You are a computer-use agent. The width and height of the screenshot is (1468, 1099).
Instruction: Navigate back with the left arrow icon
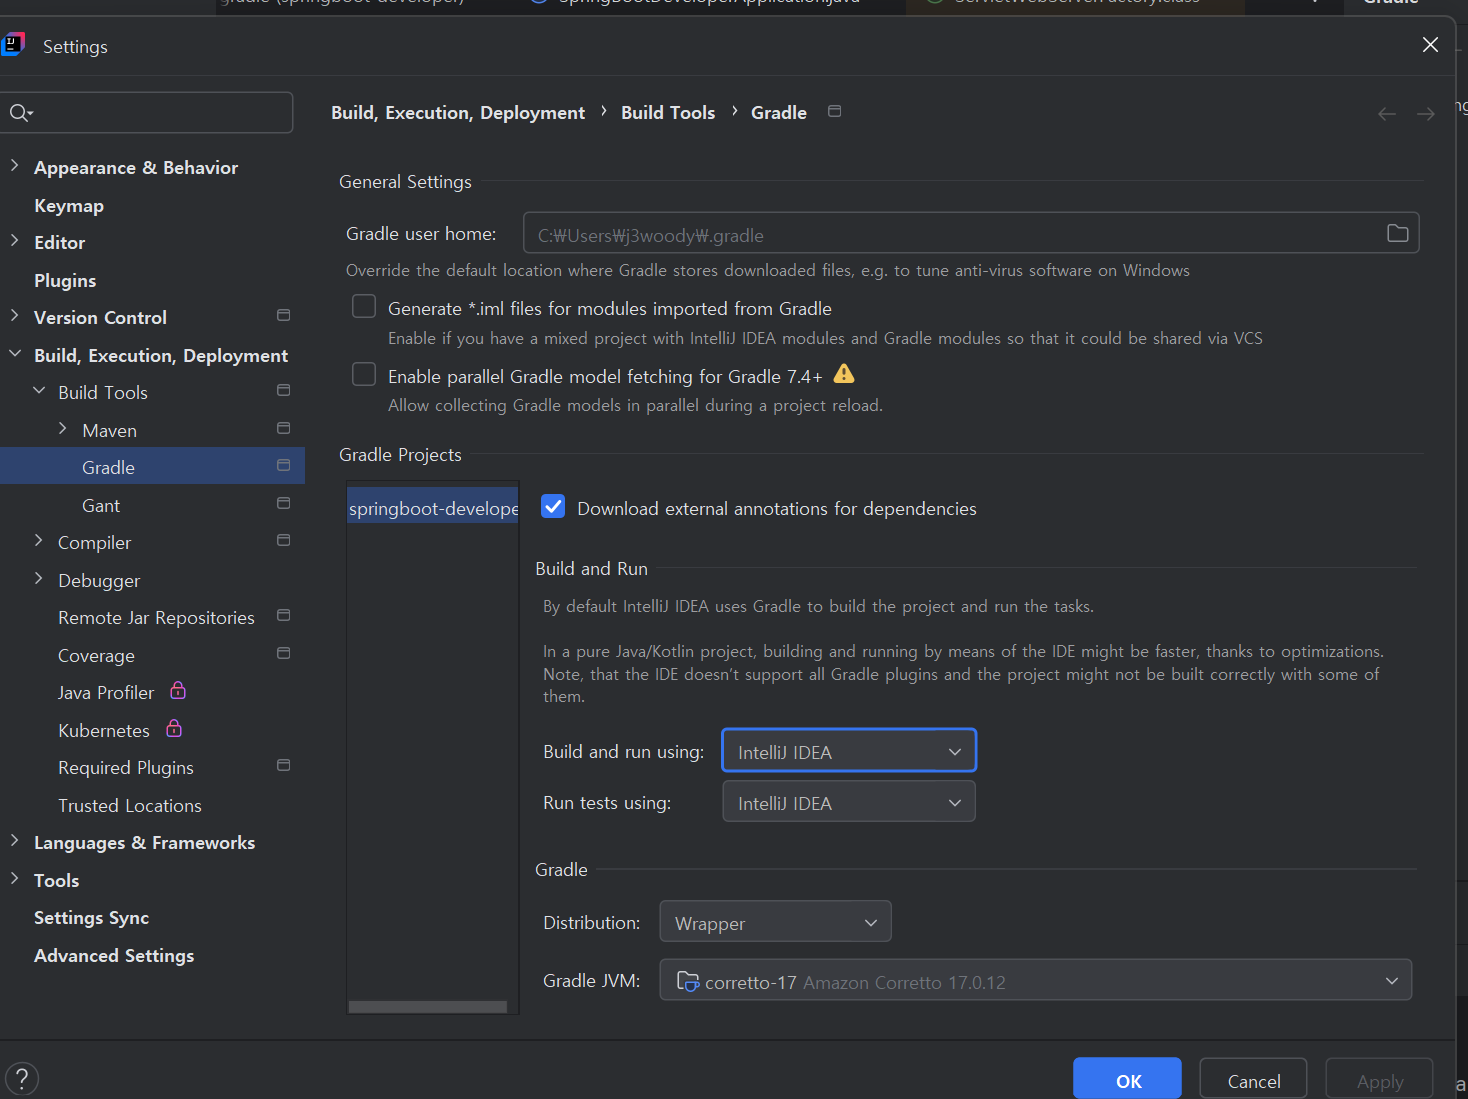tap(1387, 114)
